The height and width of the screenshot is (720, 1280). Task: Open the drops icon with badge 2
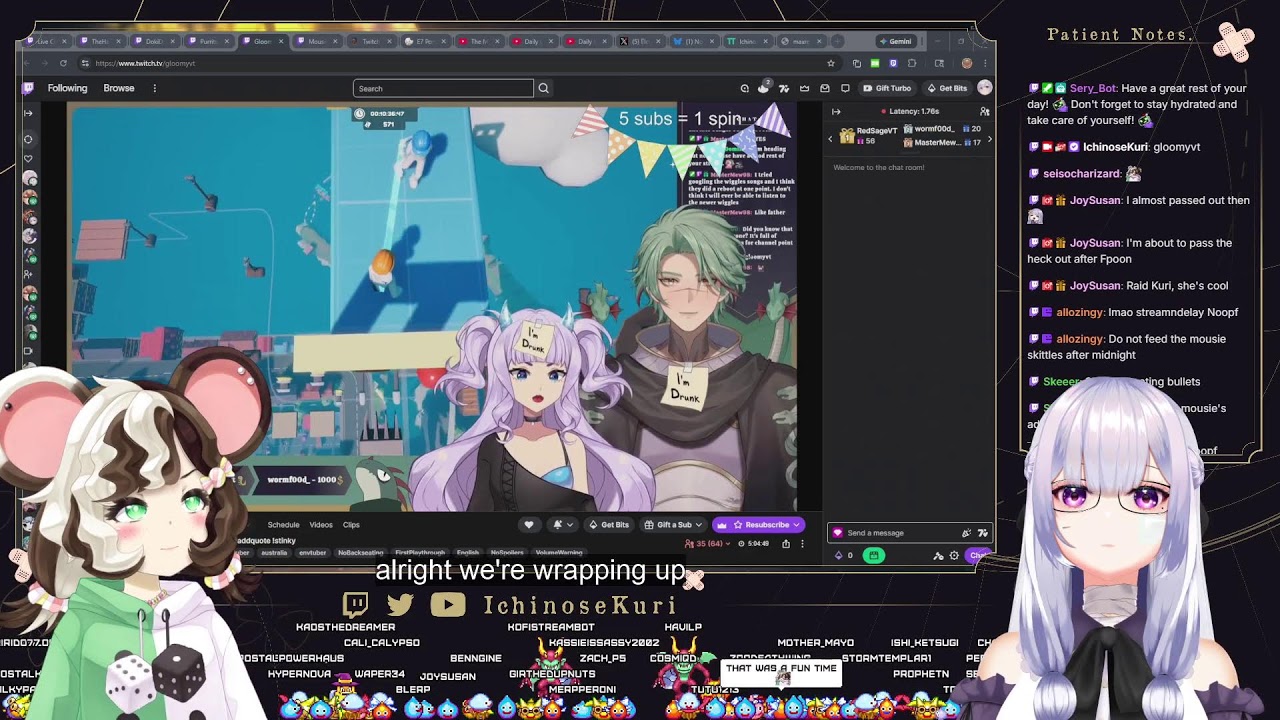764,87
